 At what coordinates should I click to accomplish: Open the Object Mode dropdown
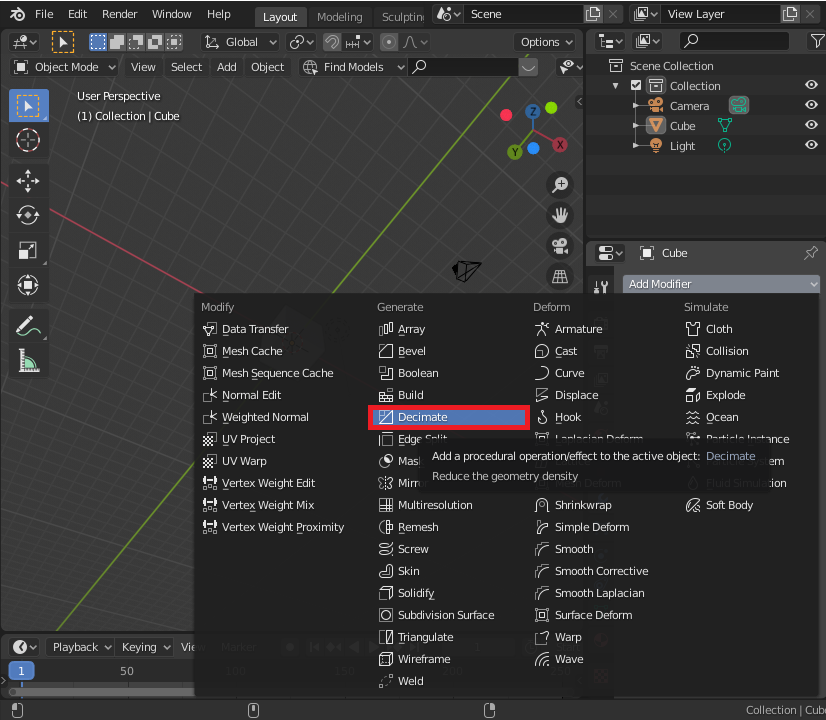point(65,67)
